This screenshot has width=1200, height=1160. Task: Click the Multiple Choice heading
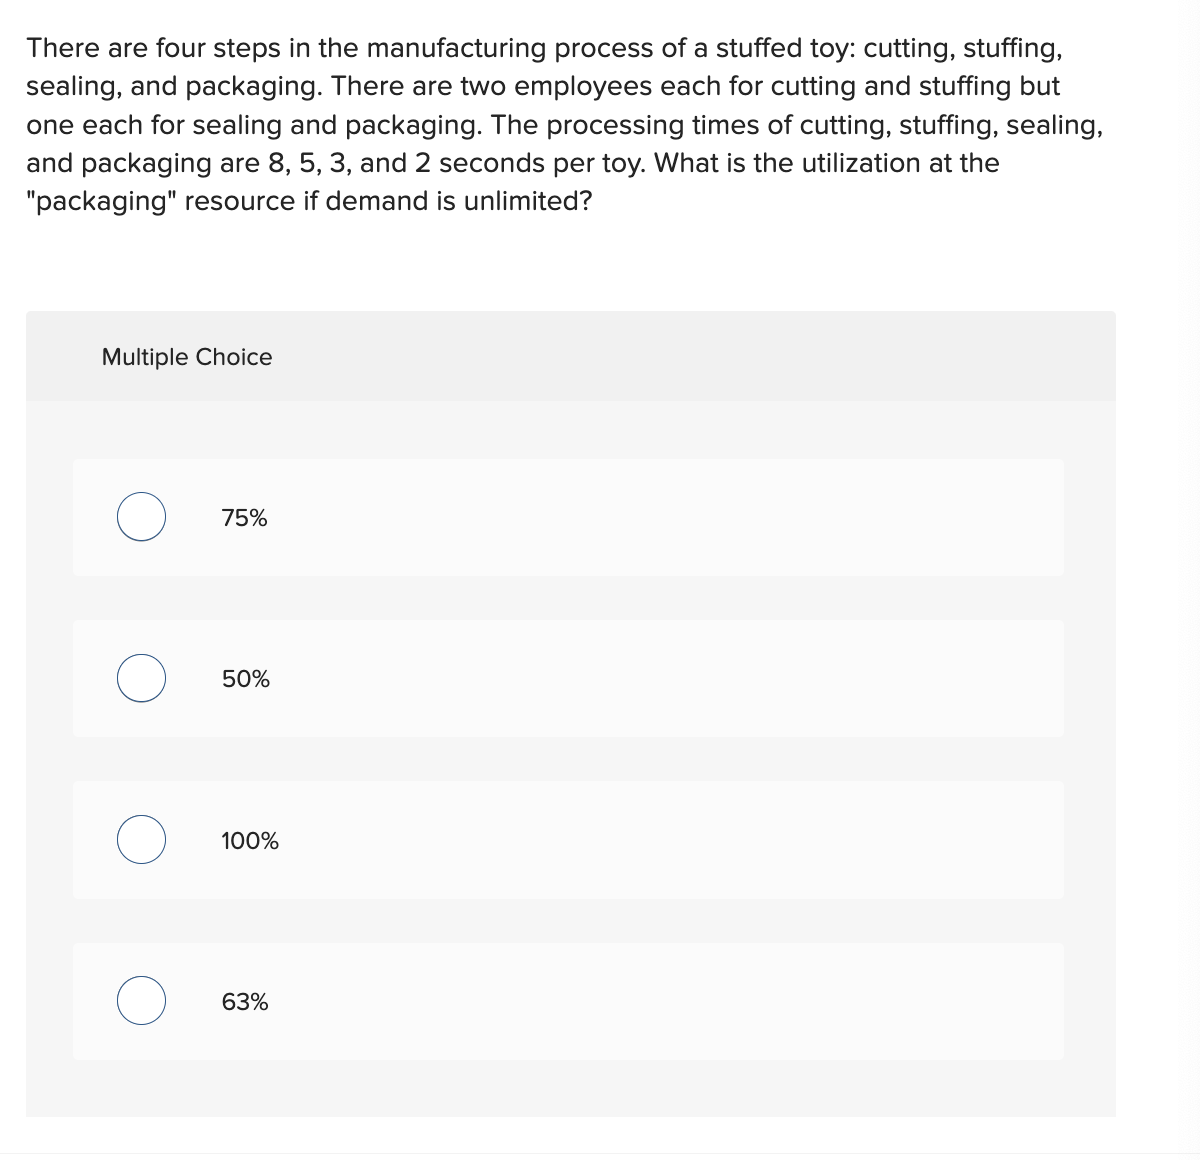(x=187, y=357)
